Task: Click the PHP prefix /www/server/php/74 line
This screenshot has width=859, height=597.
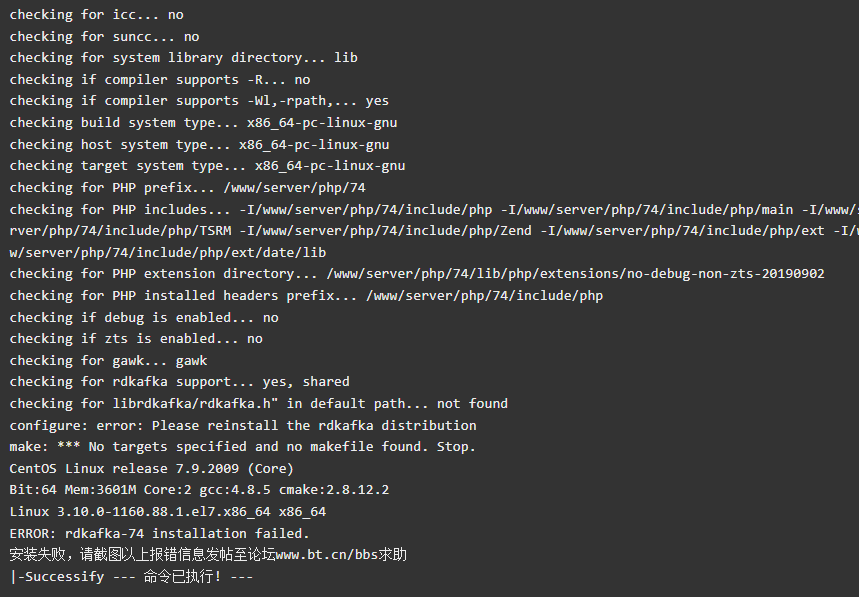Action: [x=187, y=188]
